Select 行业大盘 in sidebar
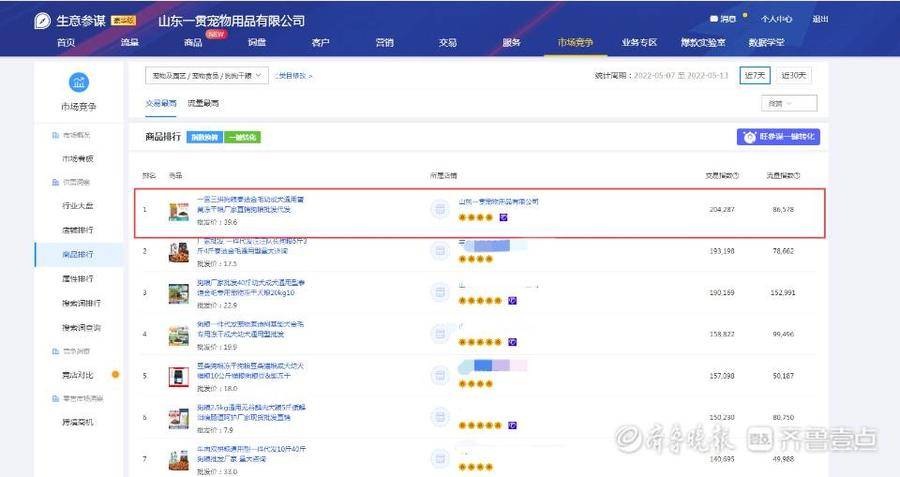This screenshot has width=900, height=477. [78, 205]
